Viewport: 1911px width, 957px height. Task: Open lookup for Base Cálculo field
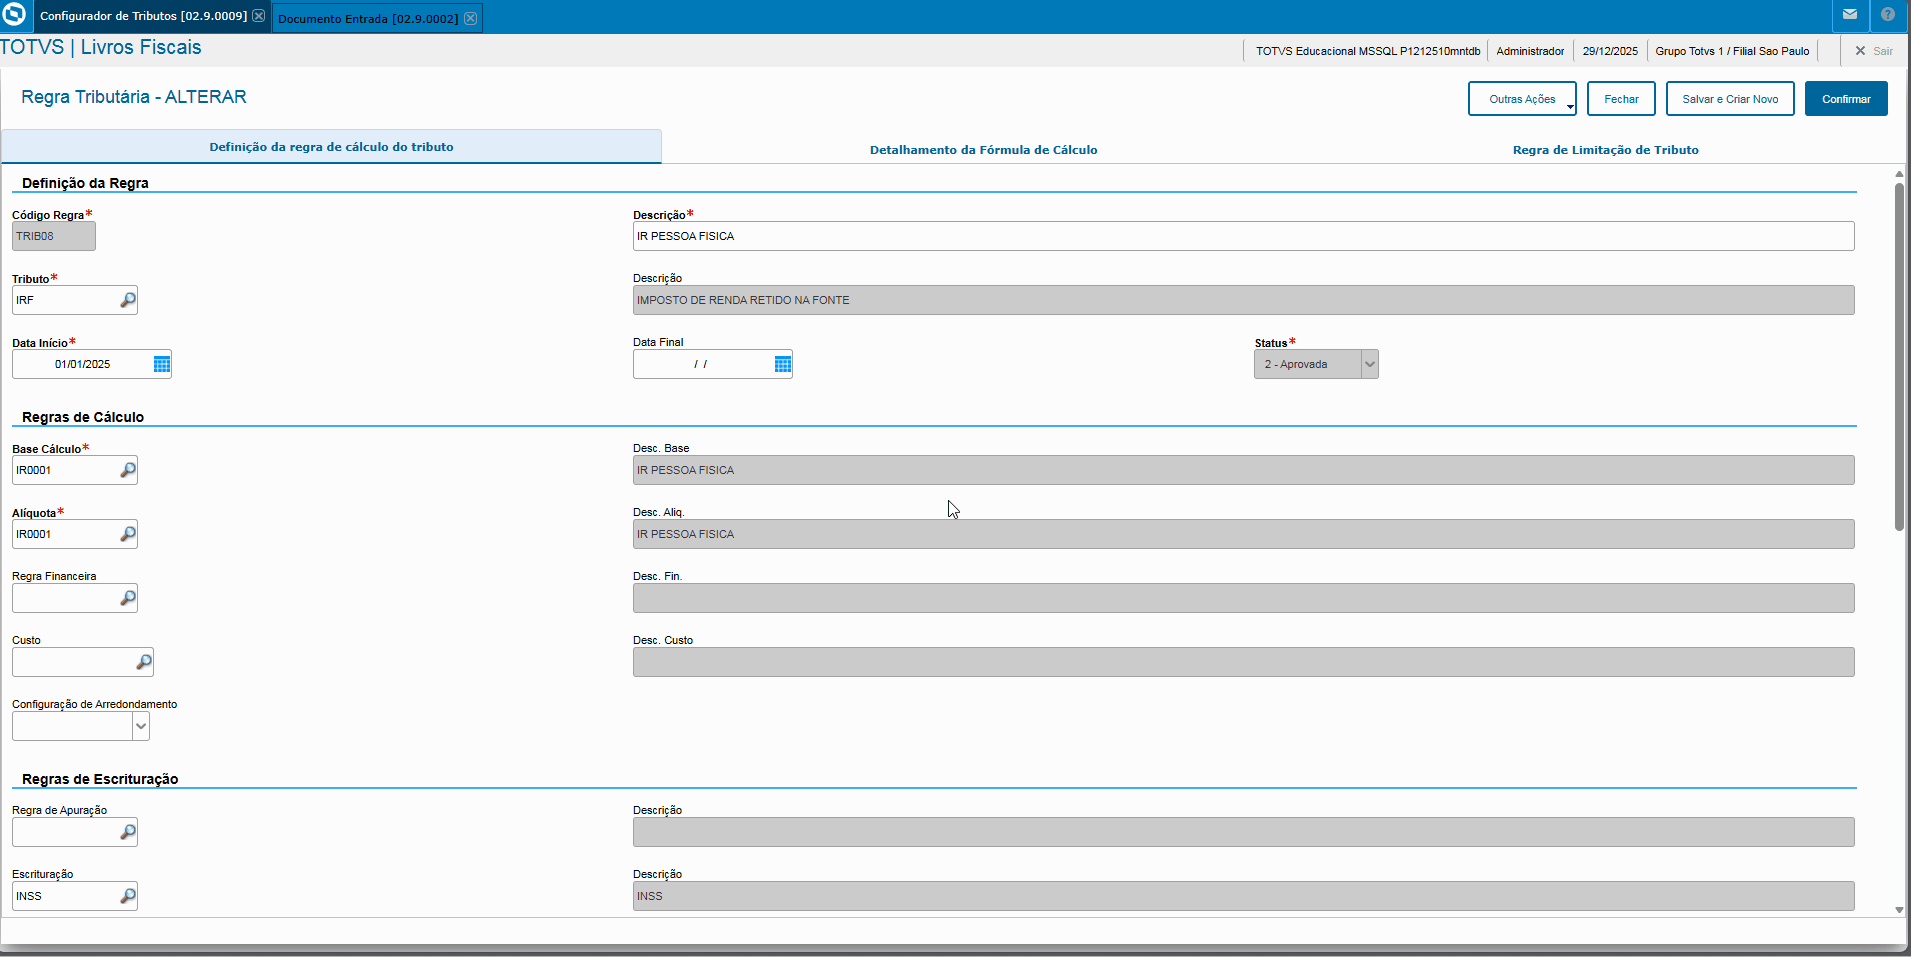coord(128,470)
